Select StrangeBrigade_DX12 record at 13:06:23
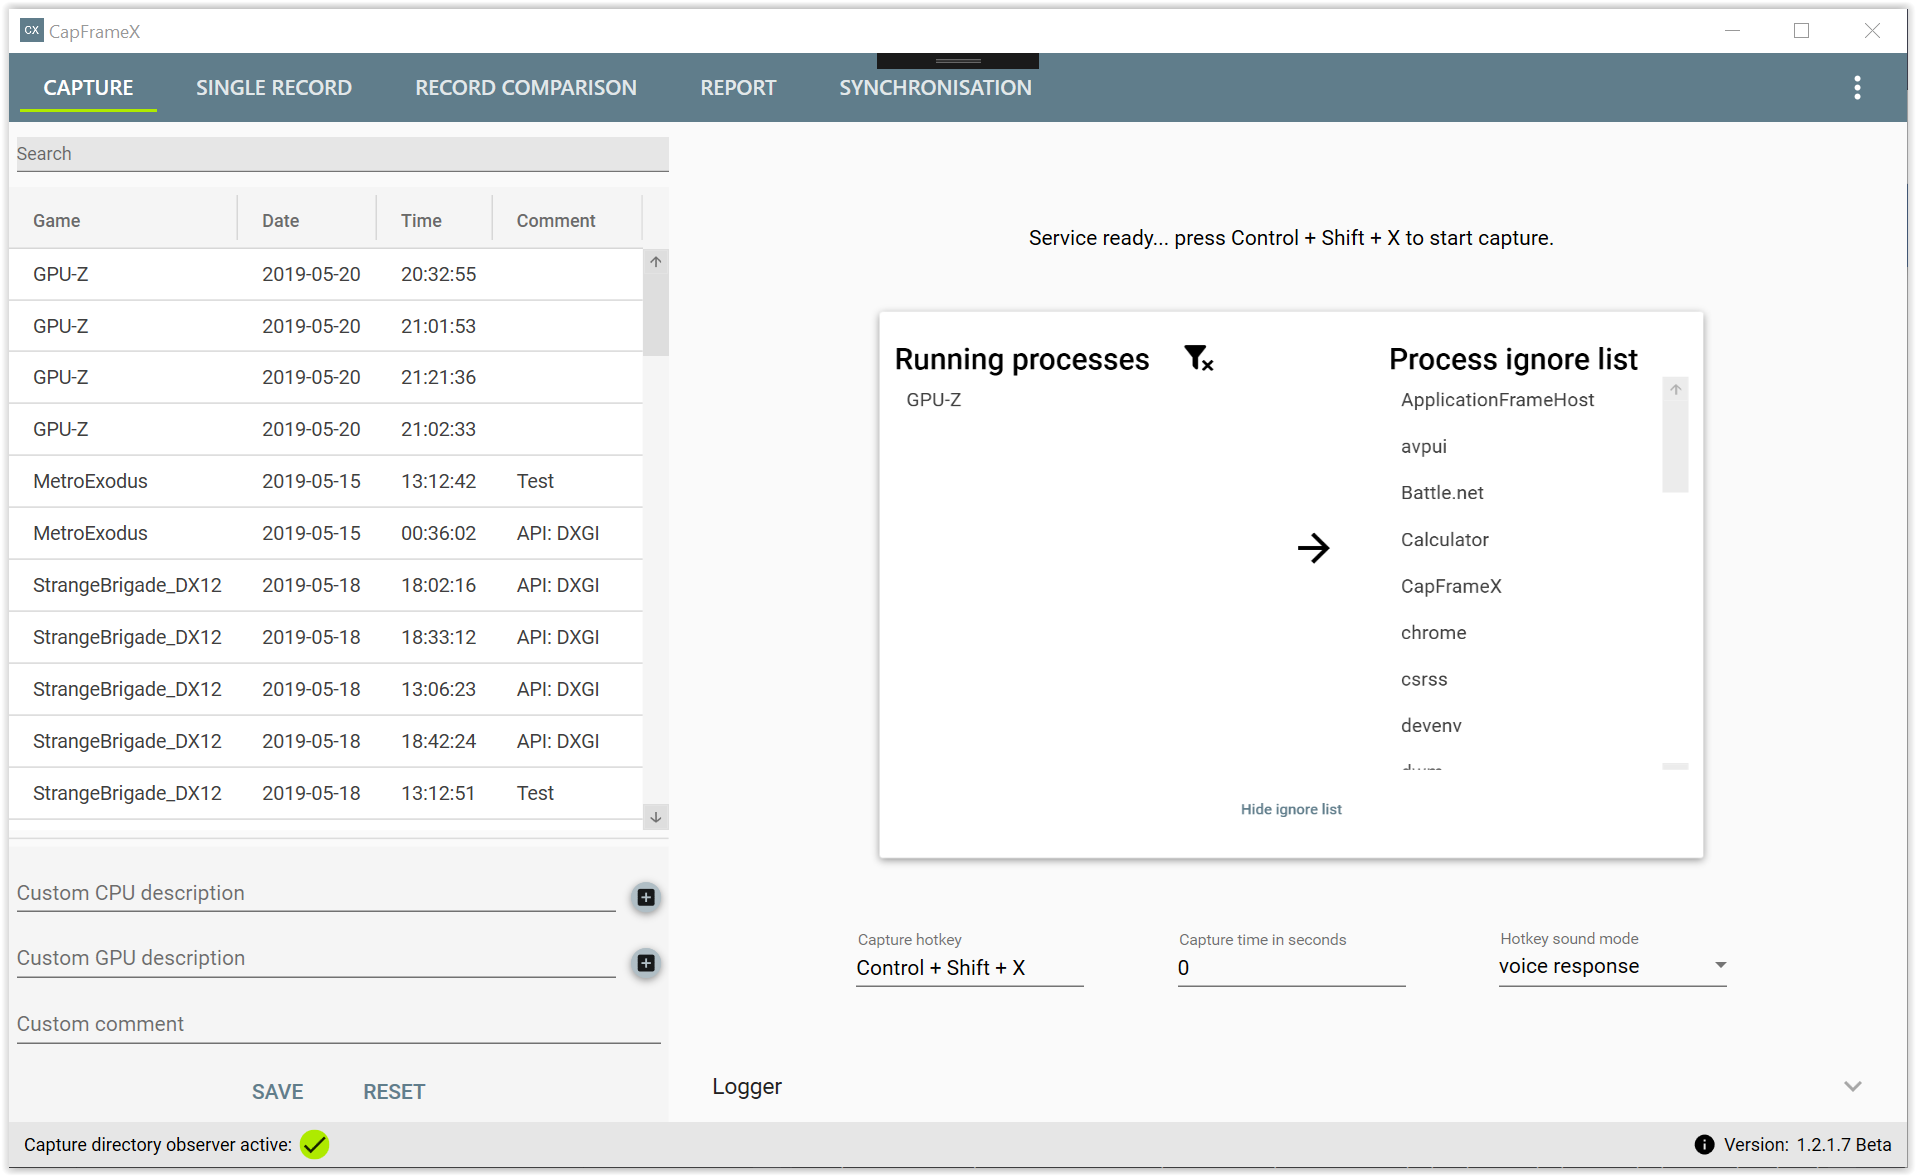The image size is (1916, 1176). 326,689
